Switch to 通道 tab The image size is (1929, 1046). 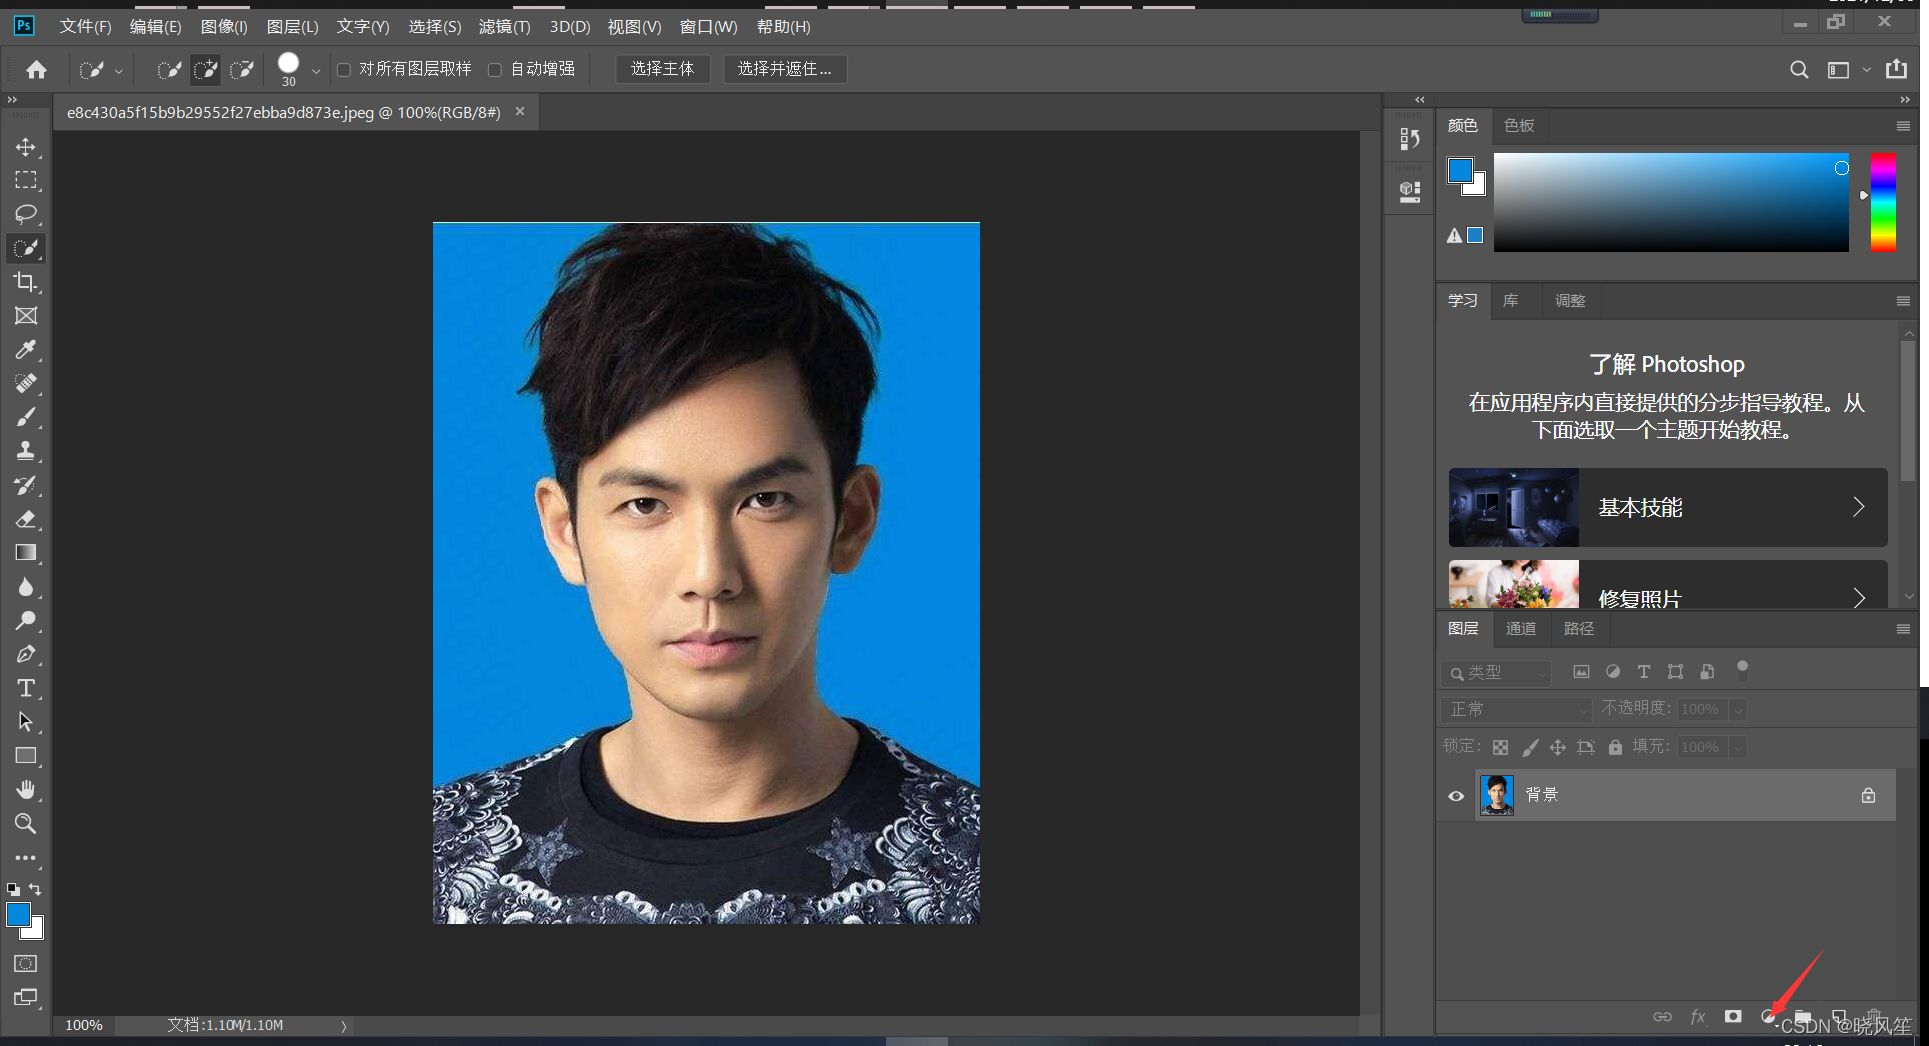tap(1521, 628)
